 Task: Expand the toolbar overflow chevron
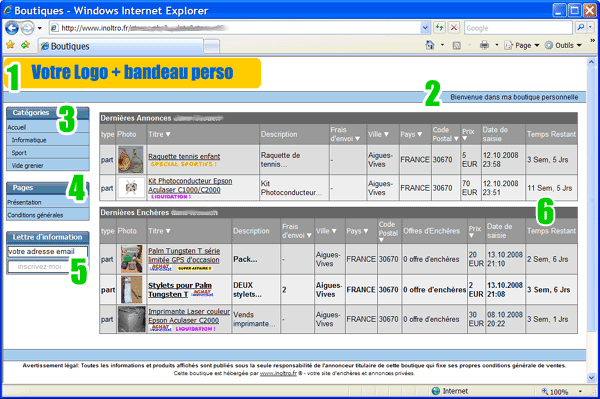tap(592, 41)
